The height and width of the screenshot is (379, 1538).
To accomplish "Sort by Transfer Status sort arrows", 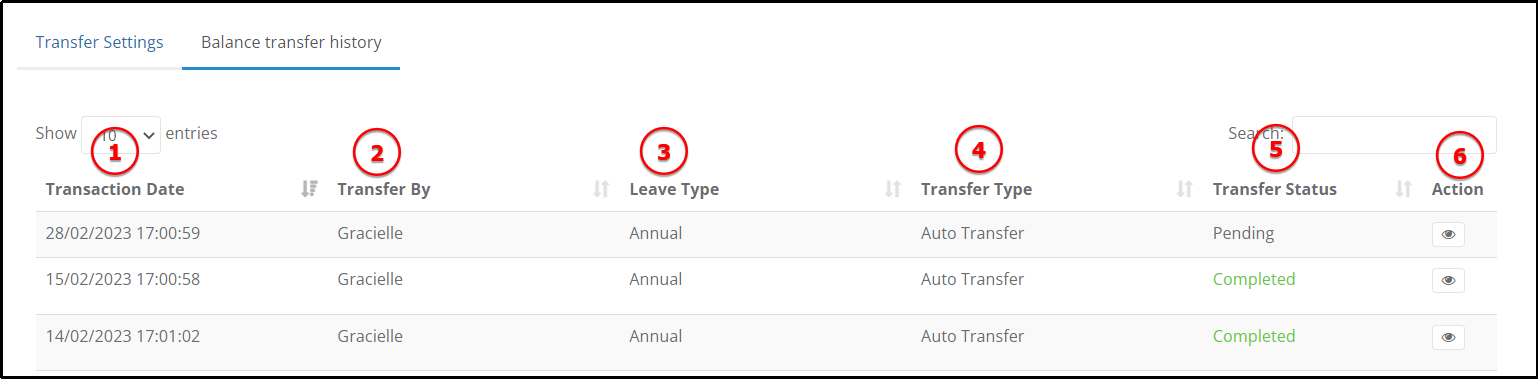I will (1404, 189).
